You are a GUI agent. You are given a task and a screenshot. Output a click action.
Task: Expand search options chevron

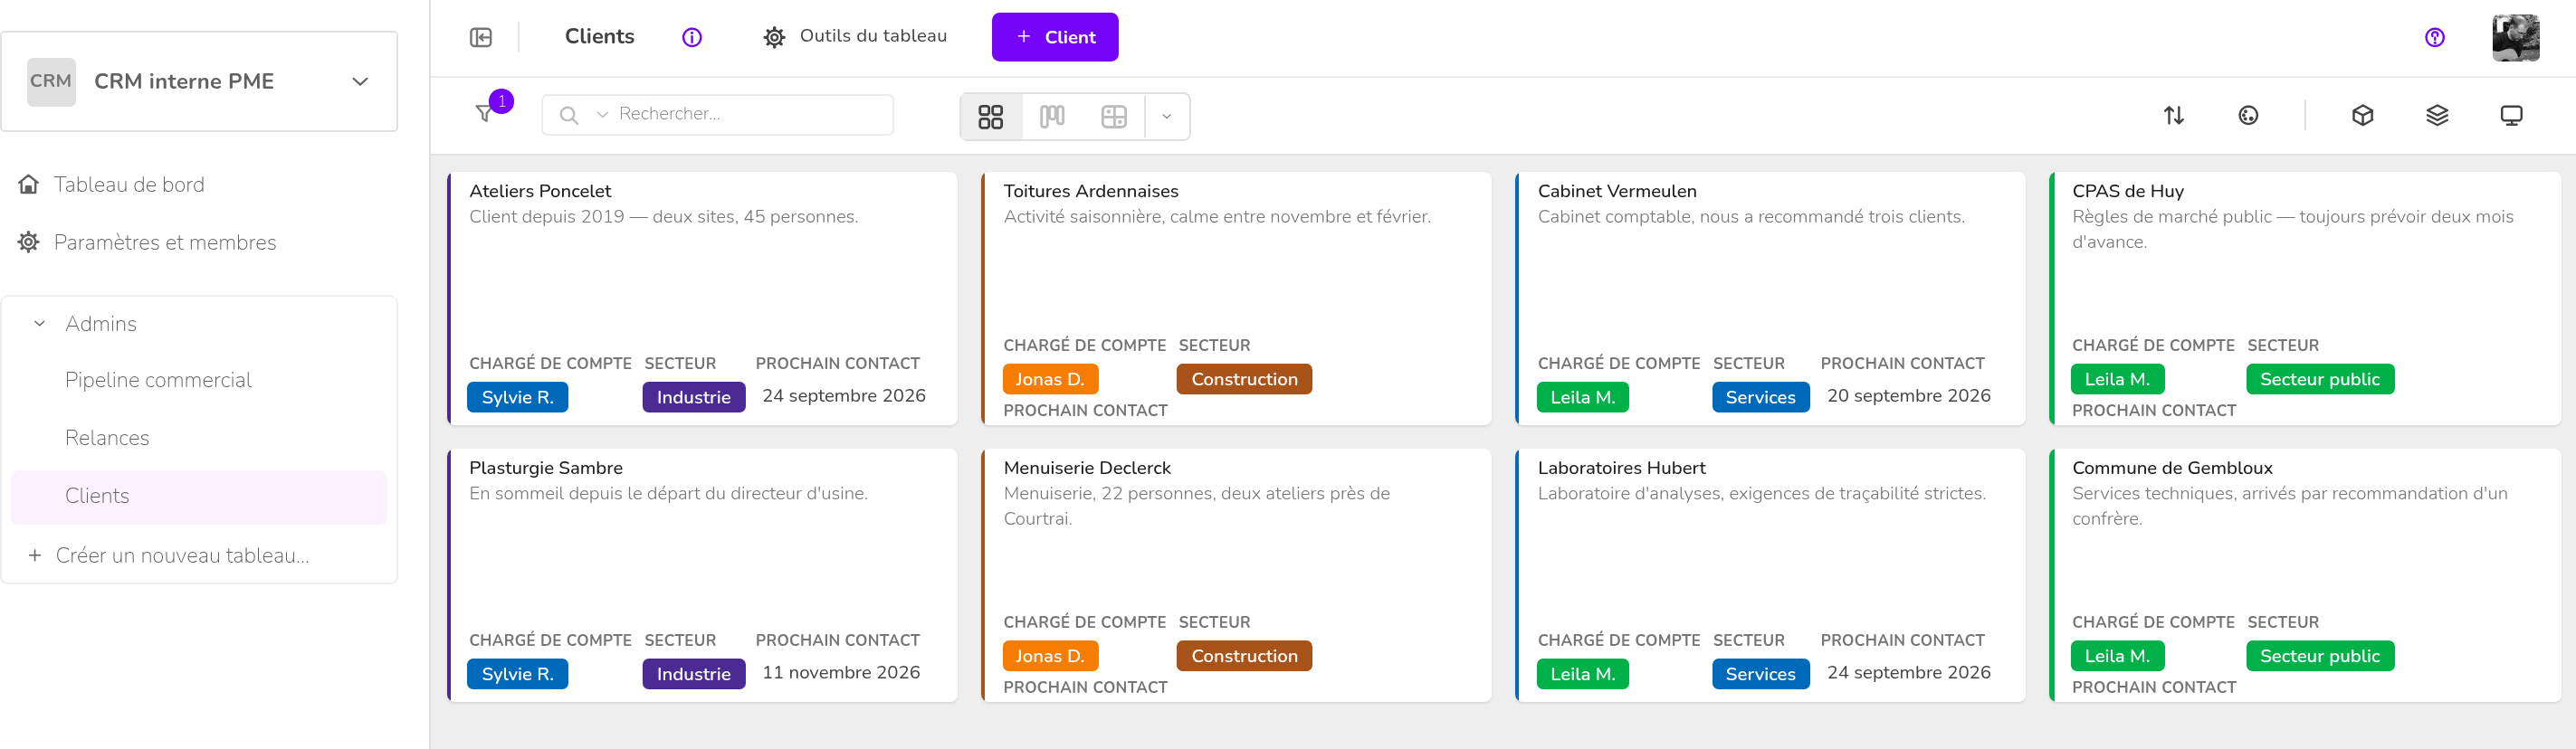pos(602,115)
